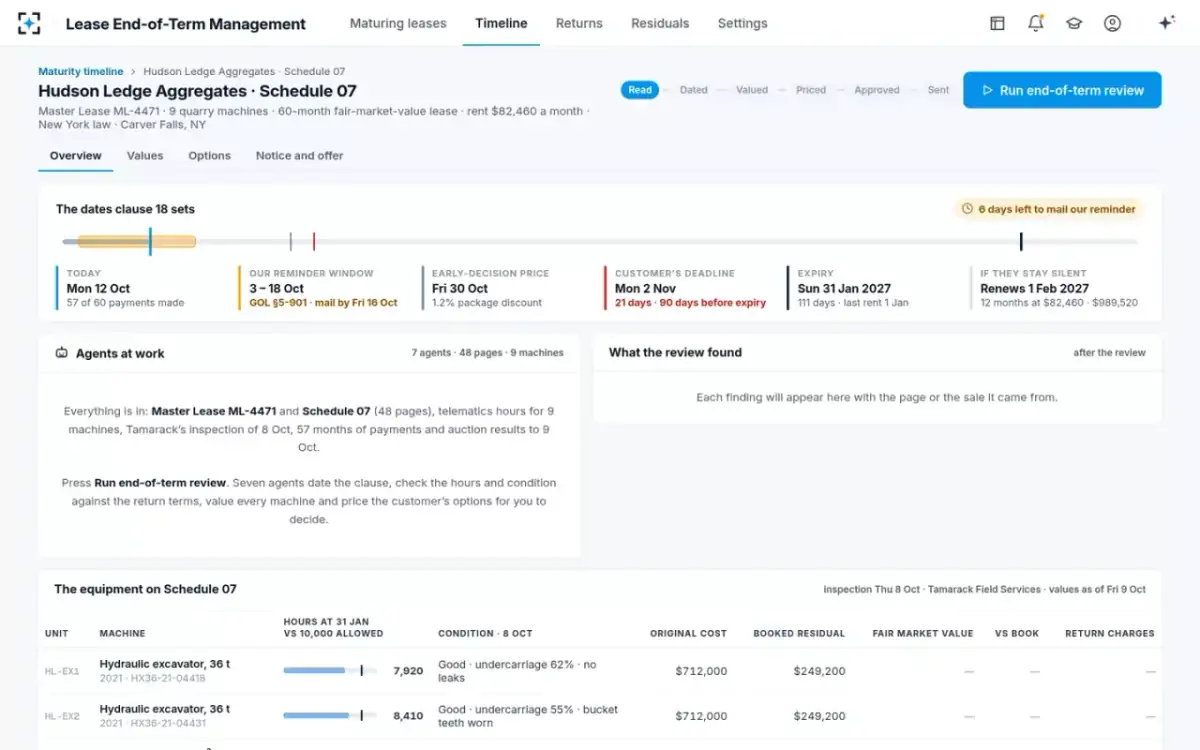Viewport: 1200px width, 750px height.
Task: Click HL-EX1 booked residual $249,200
Action: coord(819,671)
